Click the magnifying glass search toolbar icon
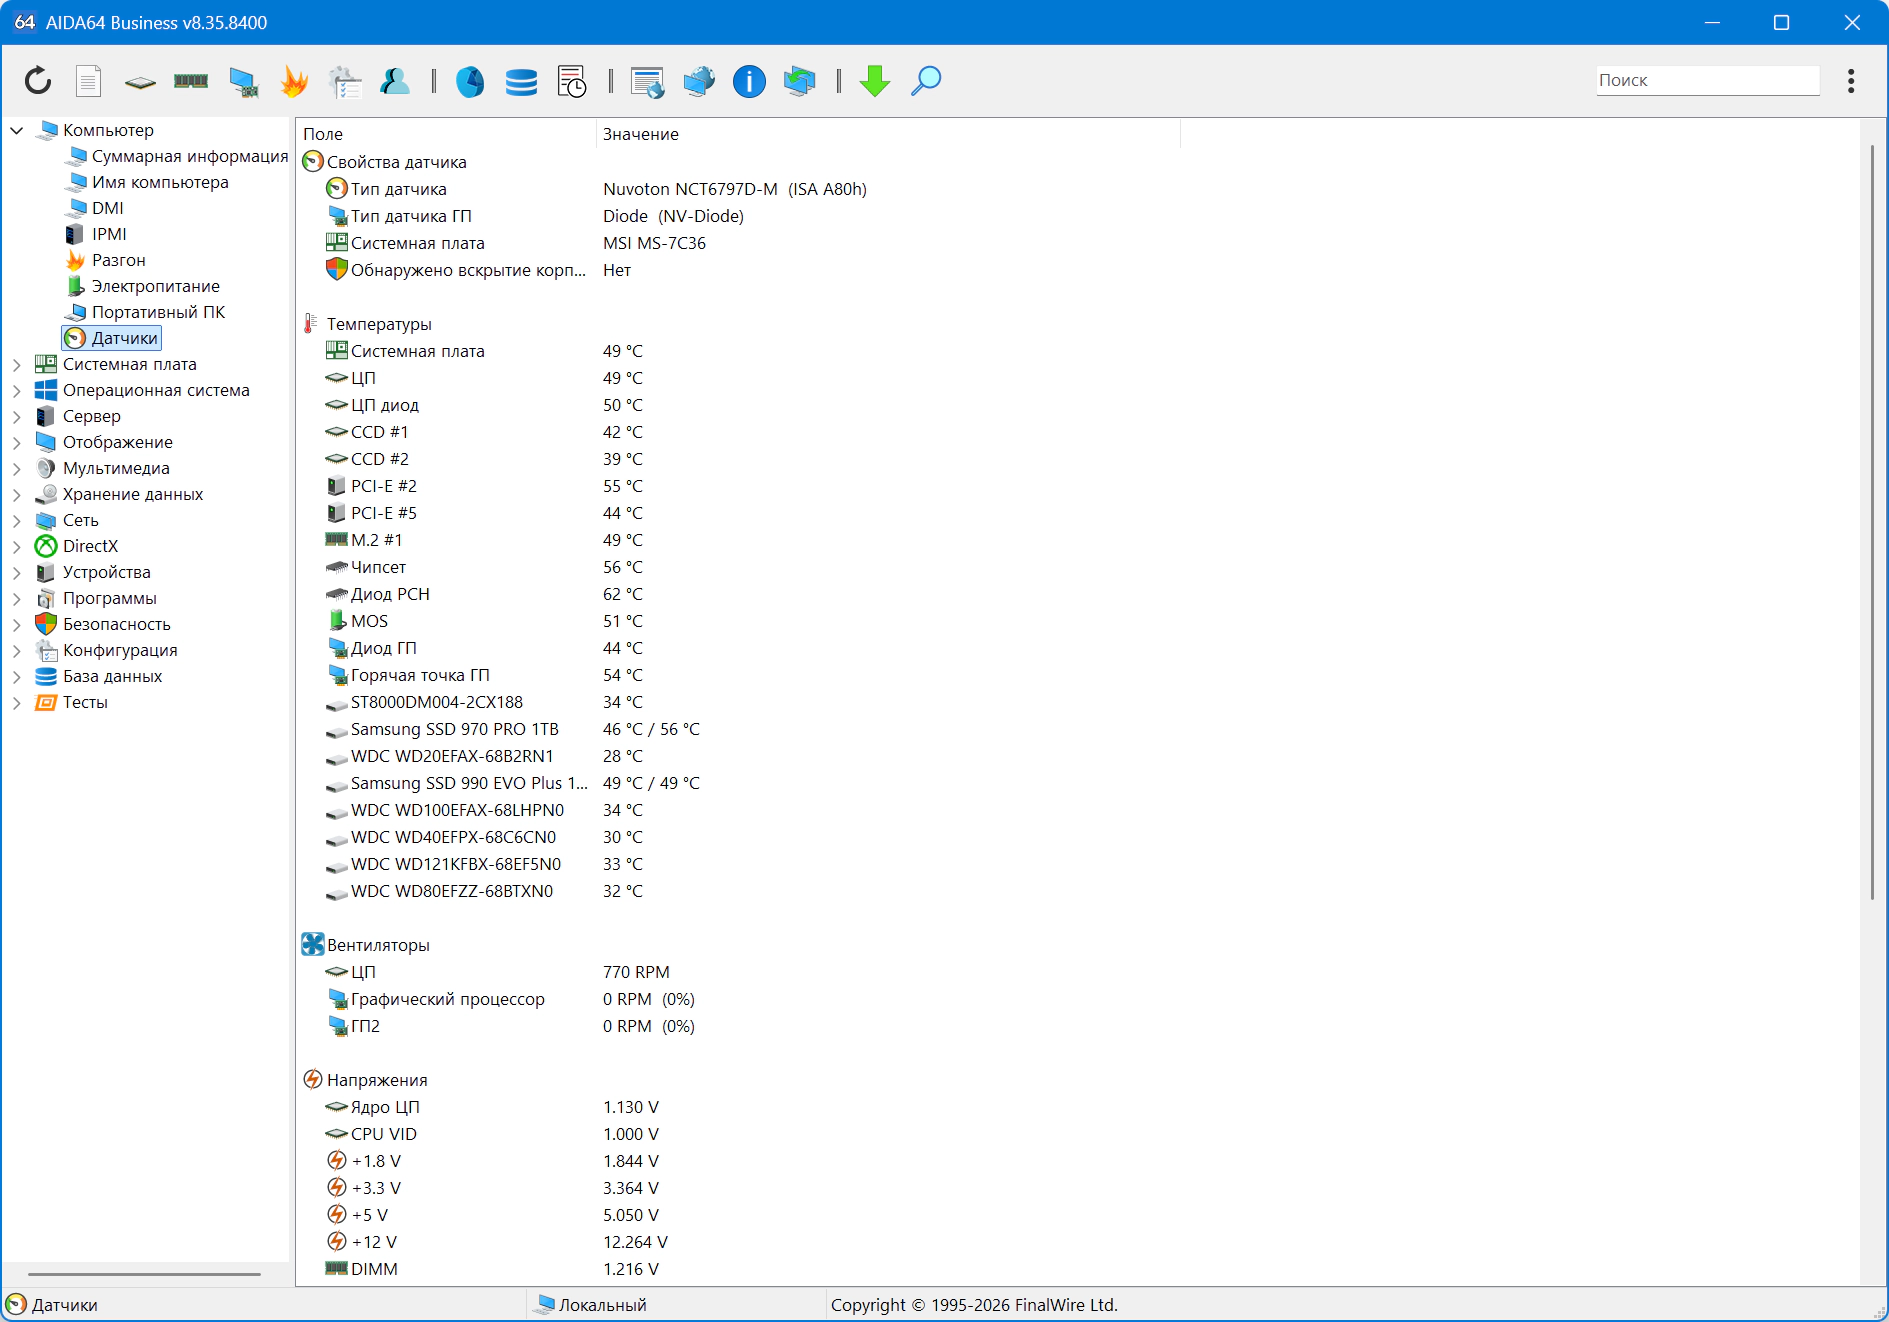The height and width of the screenshot is (1322, 1889). (x=926, y=81)
